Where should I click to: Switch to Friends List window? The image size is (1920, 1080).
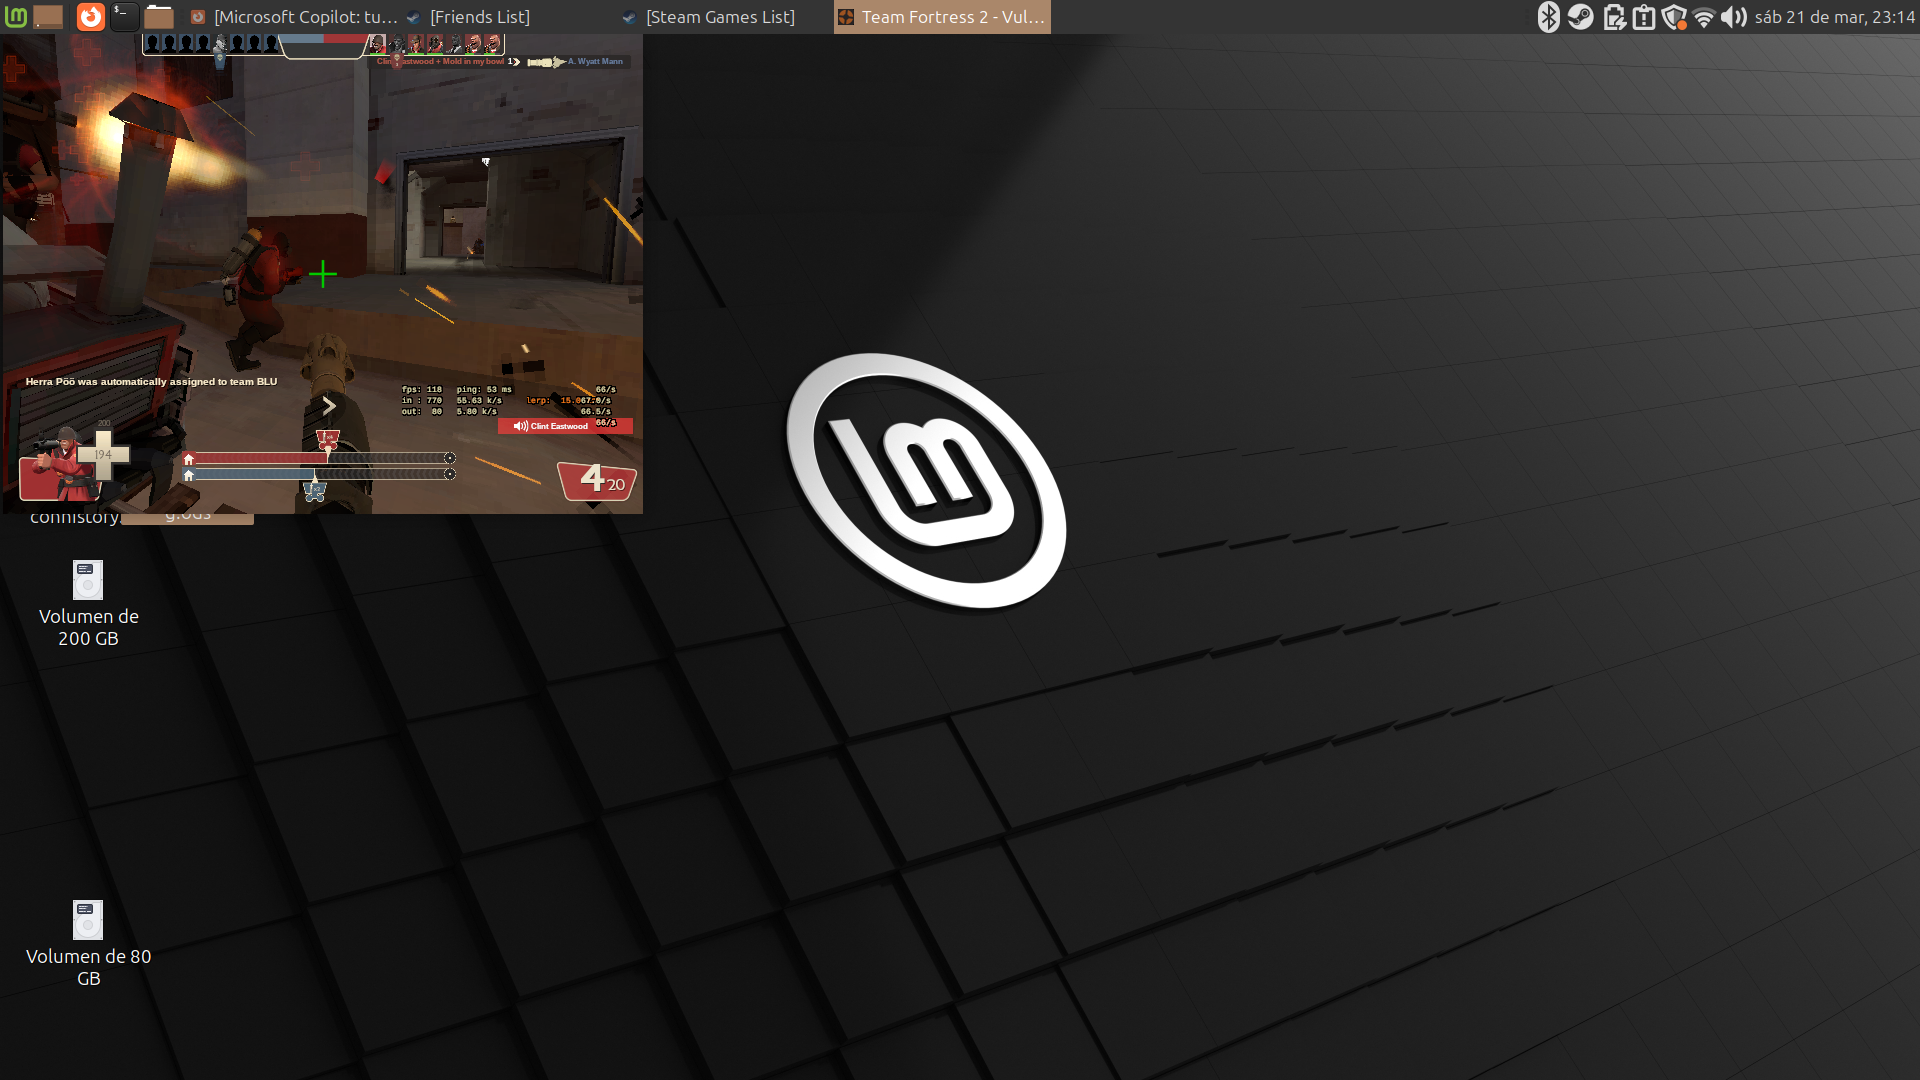click(x=470, y=16)
